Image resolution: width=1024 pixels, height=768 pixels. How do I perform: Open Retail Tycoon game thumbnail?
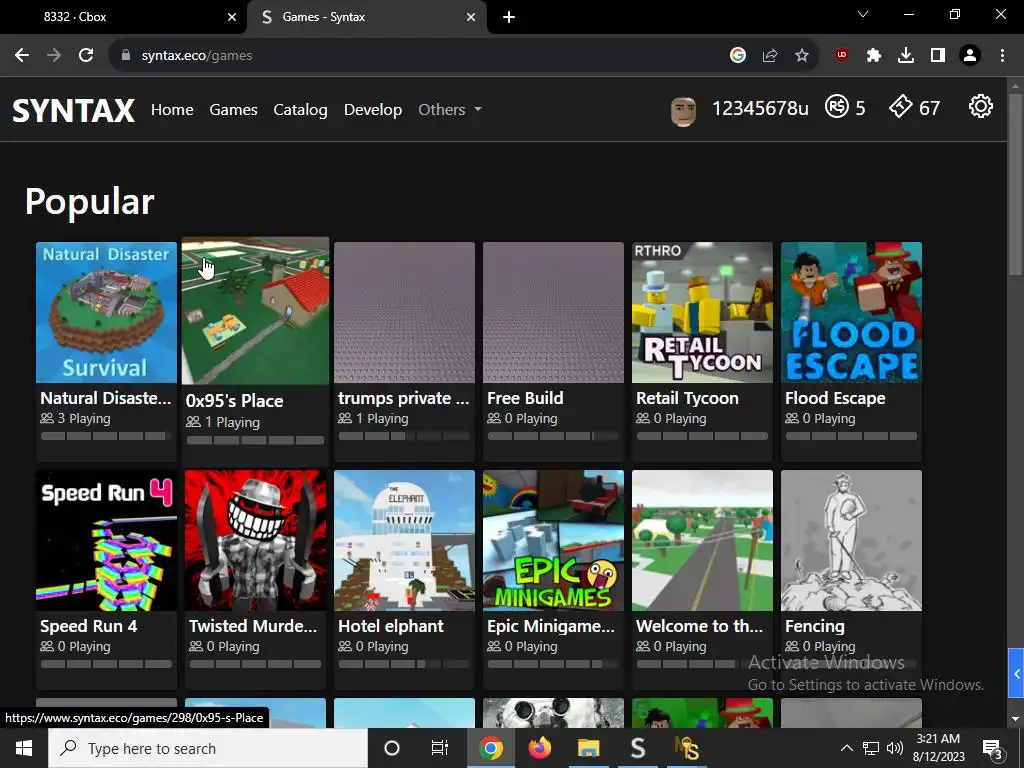(702, 312)
